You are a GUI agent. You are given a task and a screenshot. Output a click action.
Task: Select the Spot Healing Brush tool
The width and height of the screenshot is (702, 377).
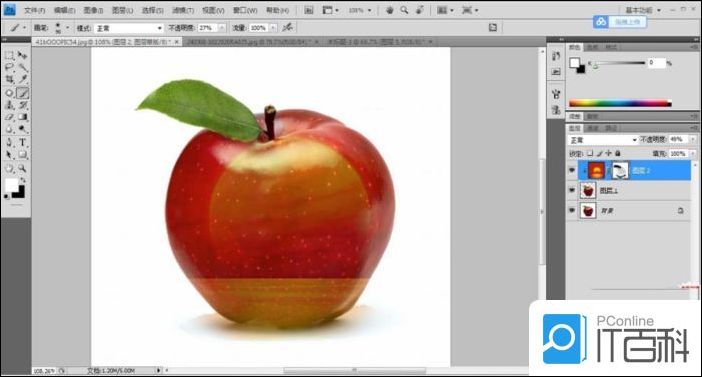pos(9,93)
